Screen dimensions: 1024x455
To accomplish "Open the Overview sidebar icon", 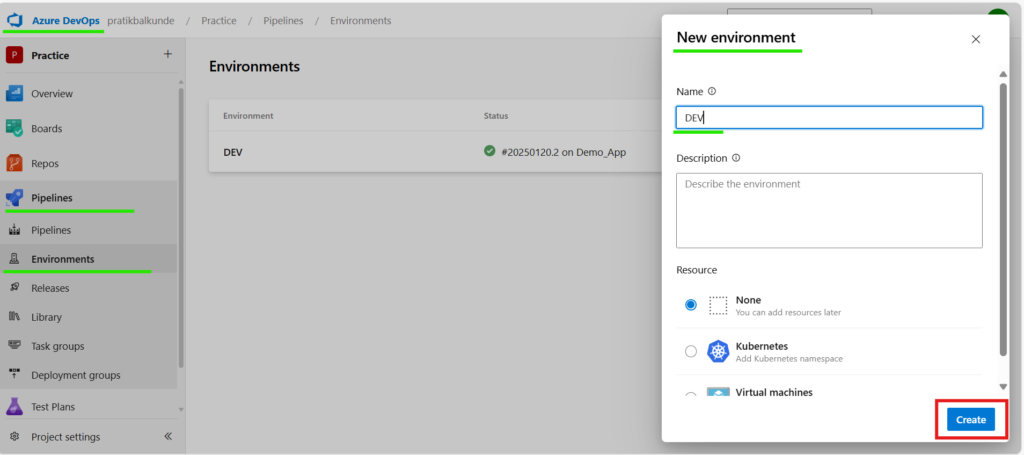I will tap(14, 93).
